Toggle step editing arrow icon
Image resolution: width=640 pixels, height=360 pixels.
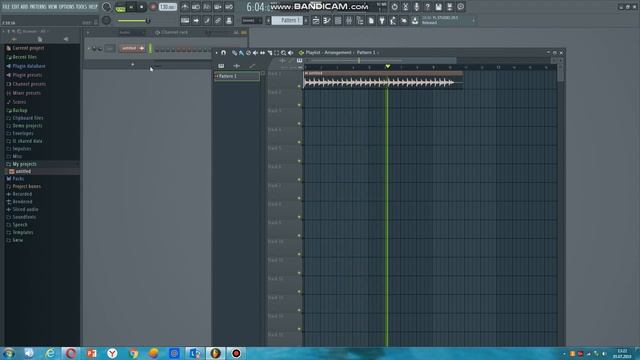196,20
